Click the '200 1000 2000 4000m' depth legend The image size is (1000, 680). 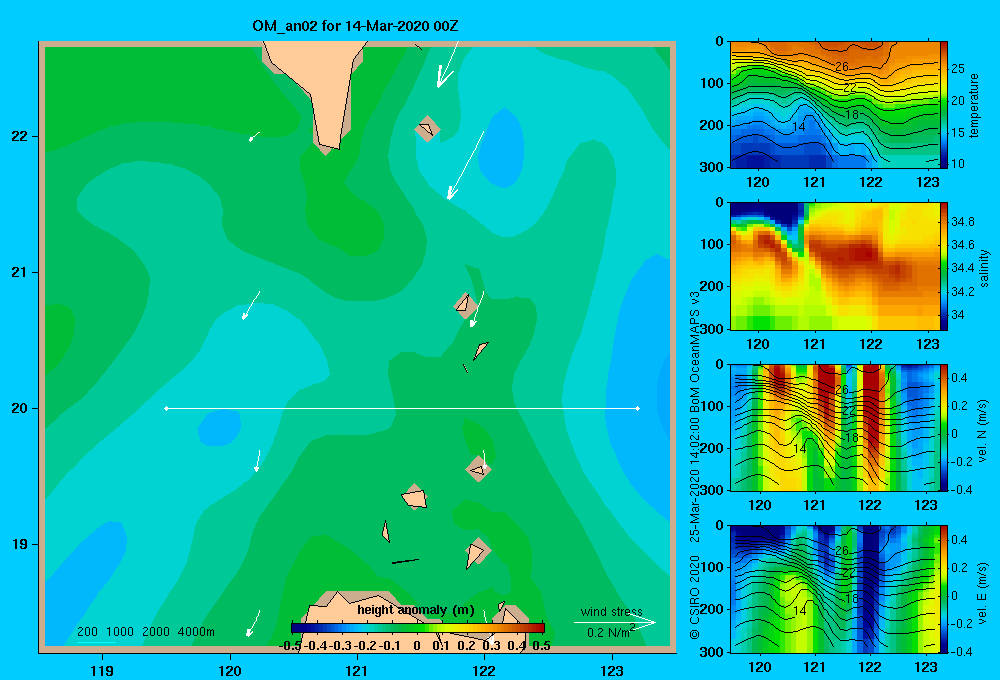(x=146, y=632)
